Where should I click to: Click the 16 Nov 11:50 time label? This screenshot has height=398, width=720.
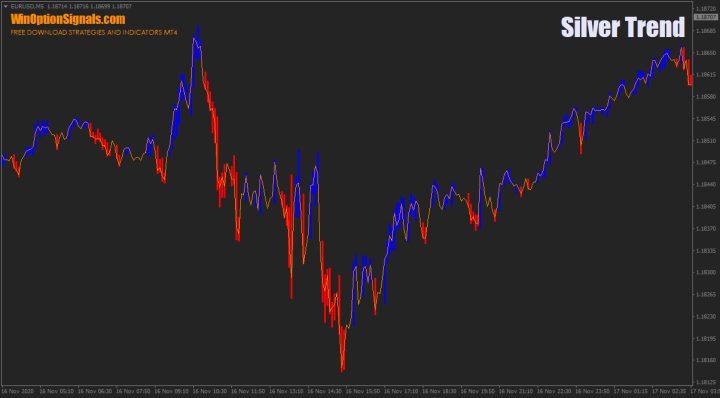click(248, 392)
